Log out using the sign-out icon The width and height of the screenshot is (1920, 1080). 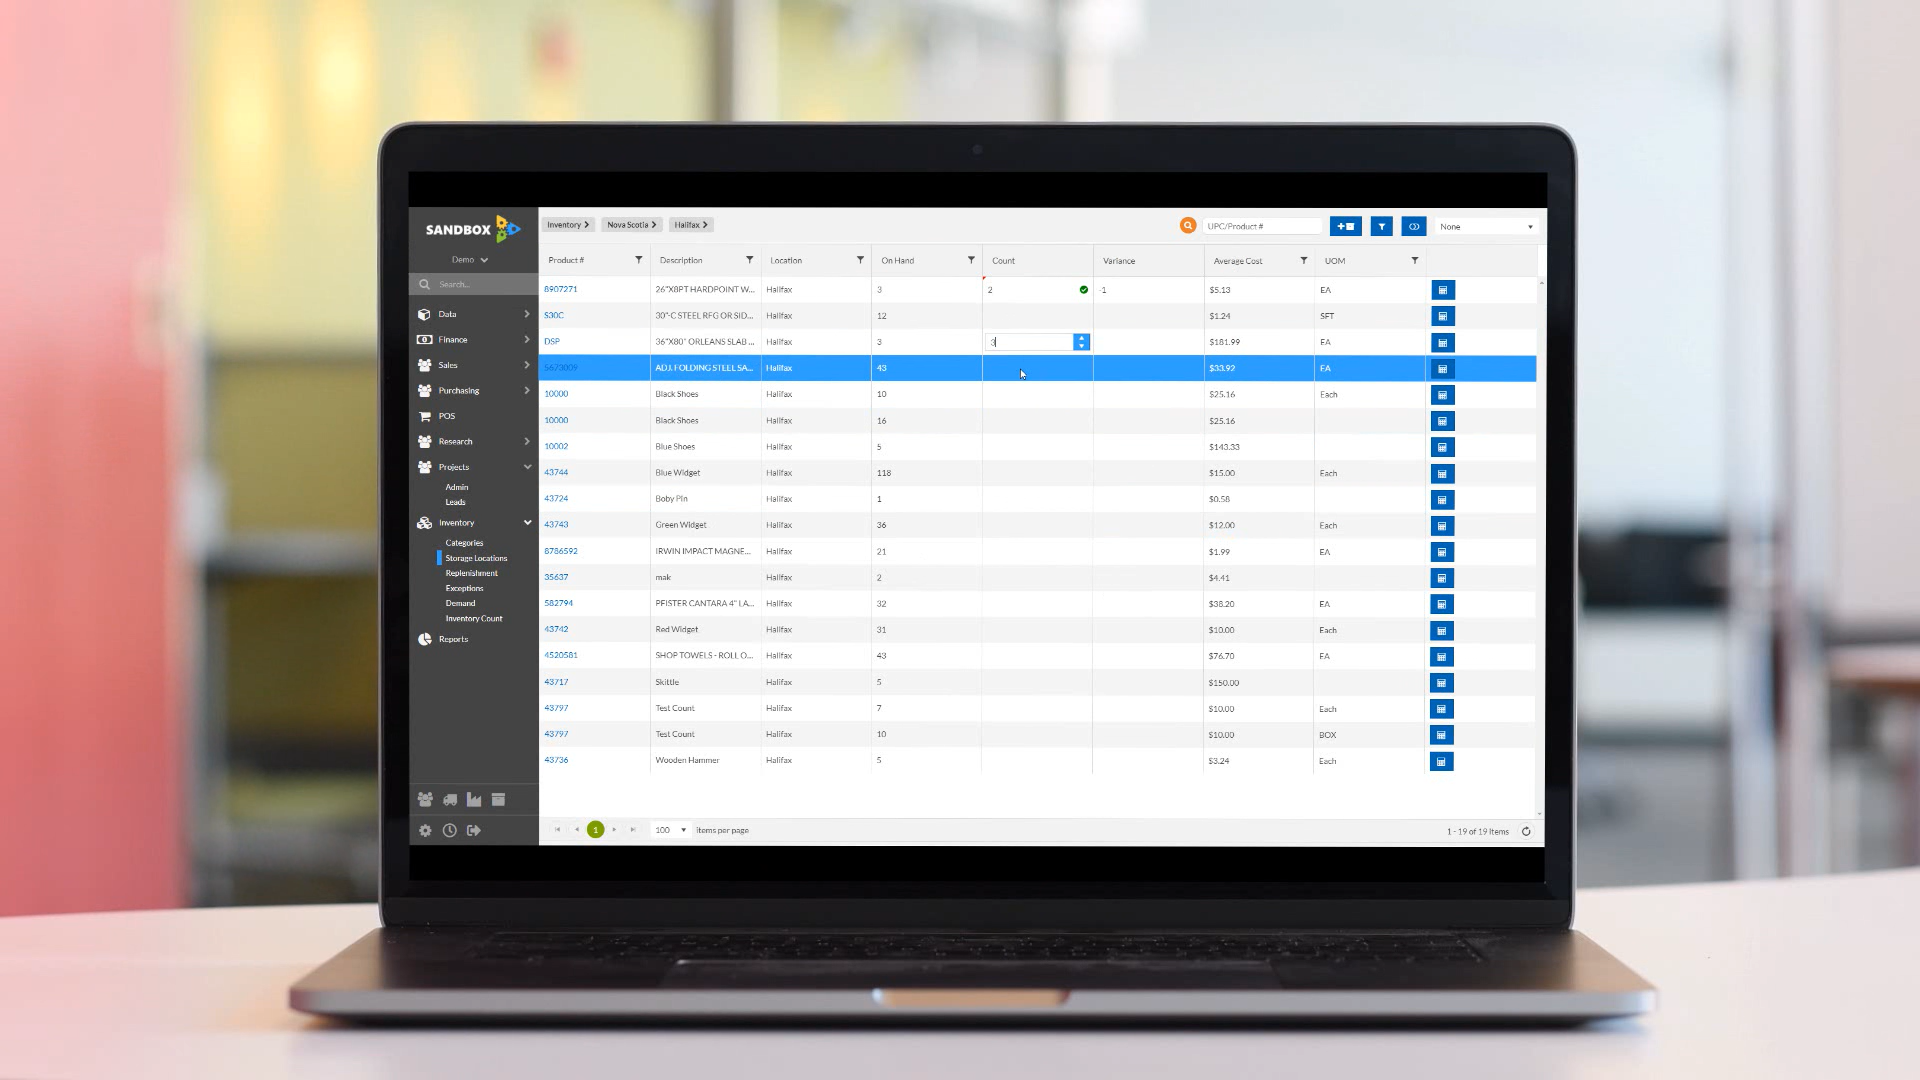click(x=473, y=830)
